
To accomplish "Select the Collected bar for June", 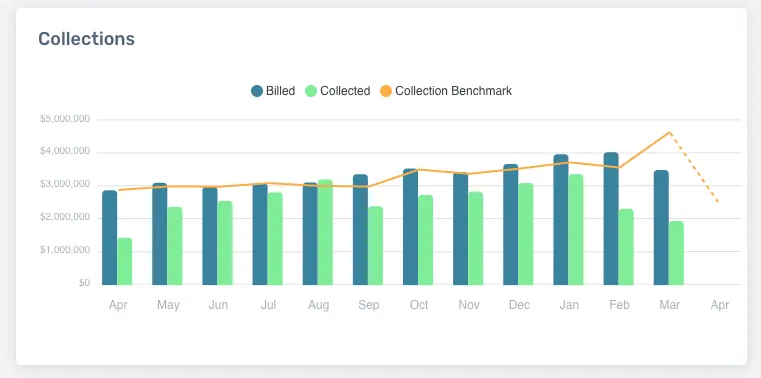I will (225, 243).
